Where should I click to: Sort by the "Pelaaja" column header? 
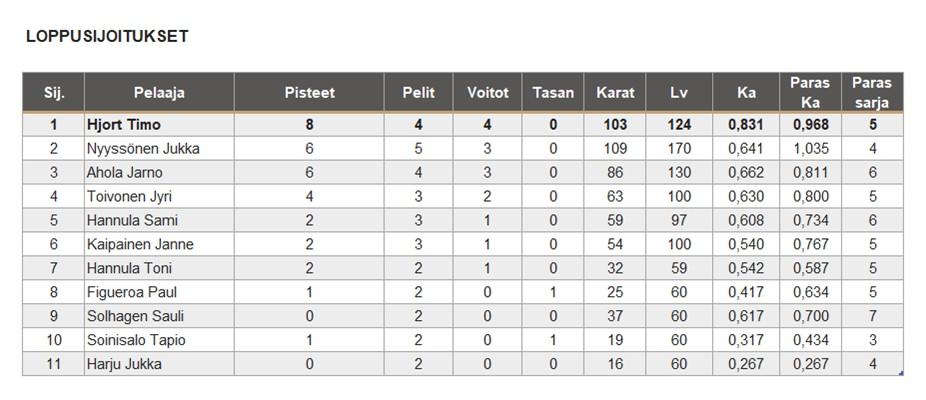pyautogui.click(x=159, y=92)
